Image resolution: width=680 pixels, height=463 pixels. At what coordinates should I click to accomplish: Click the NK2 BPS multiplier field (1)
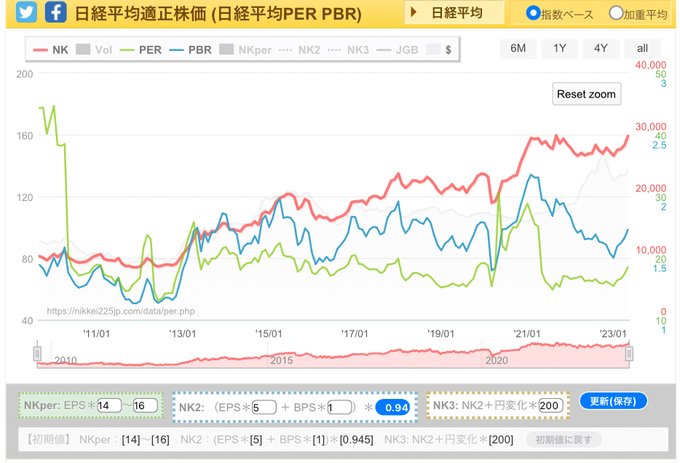tap(339, 408)
